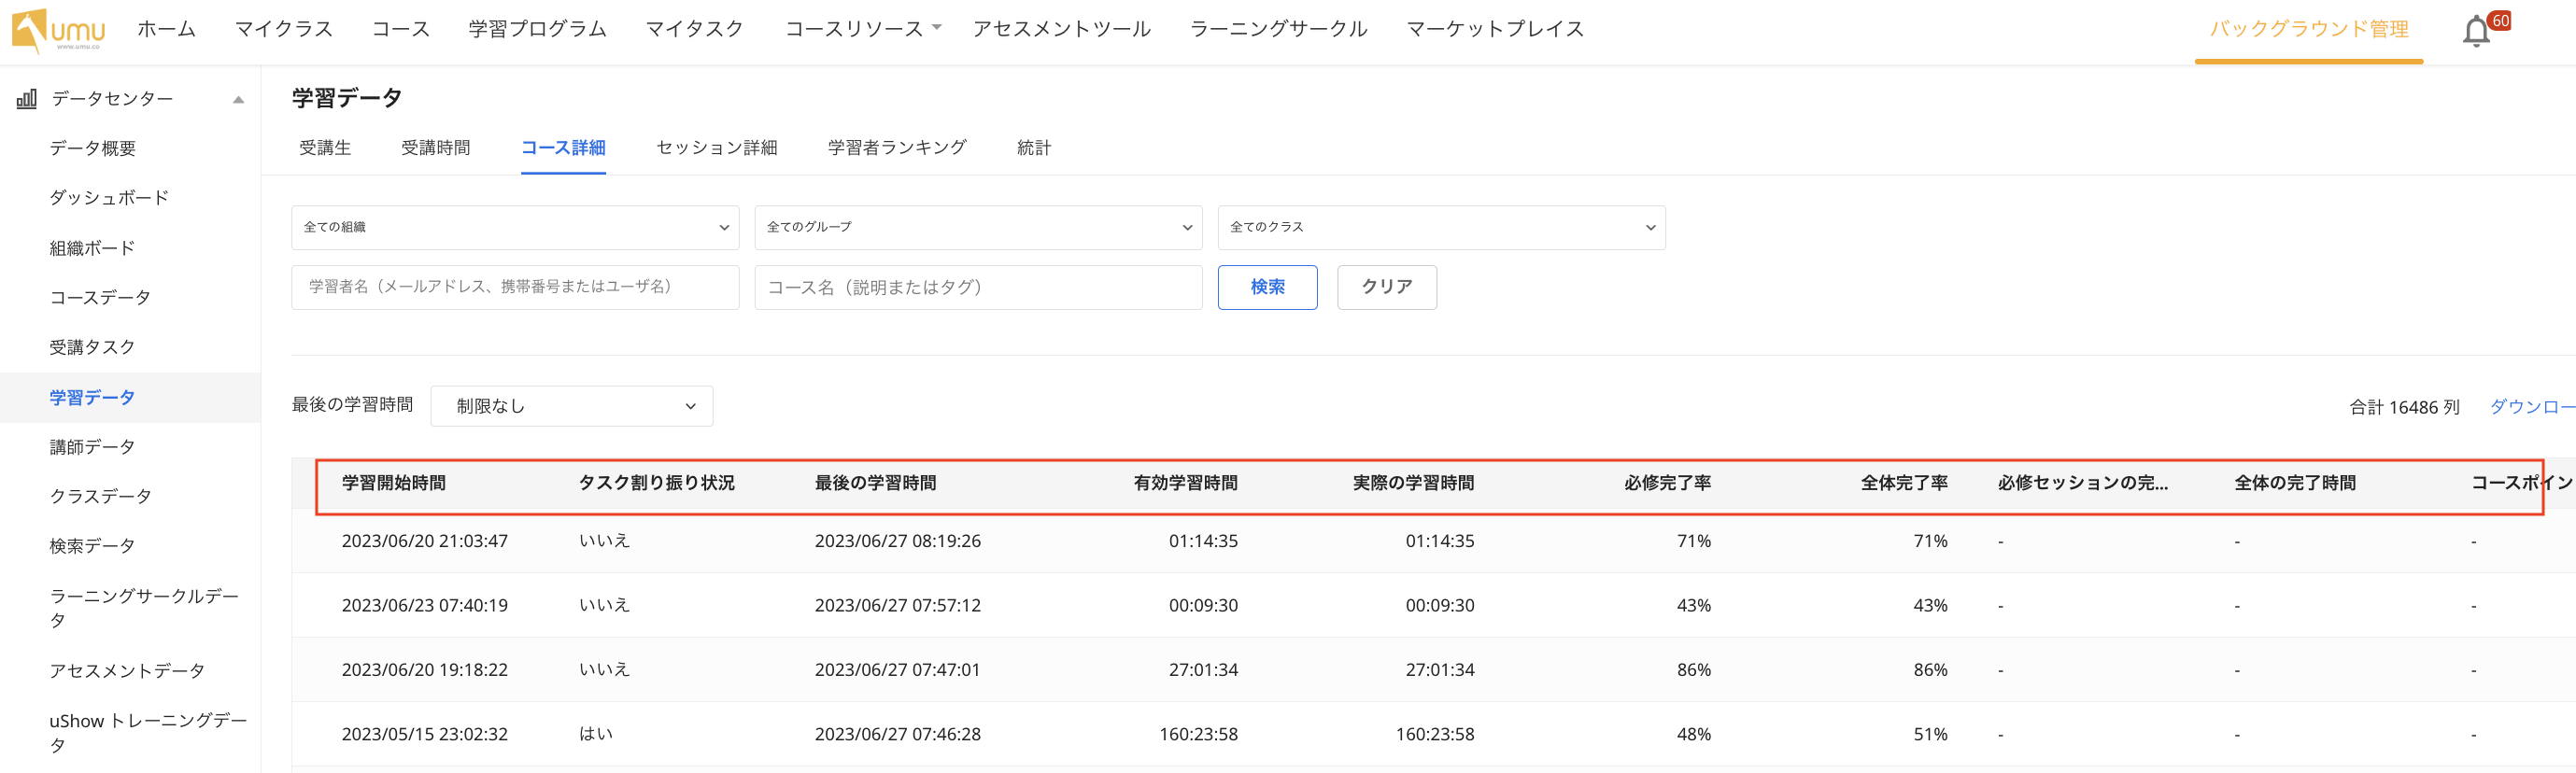Focus the 学習者名 search input field
Screen dimensions: 2576x773
515,287
